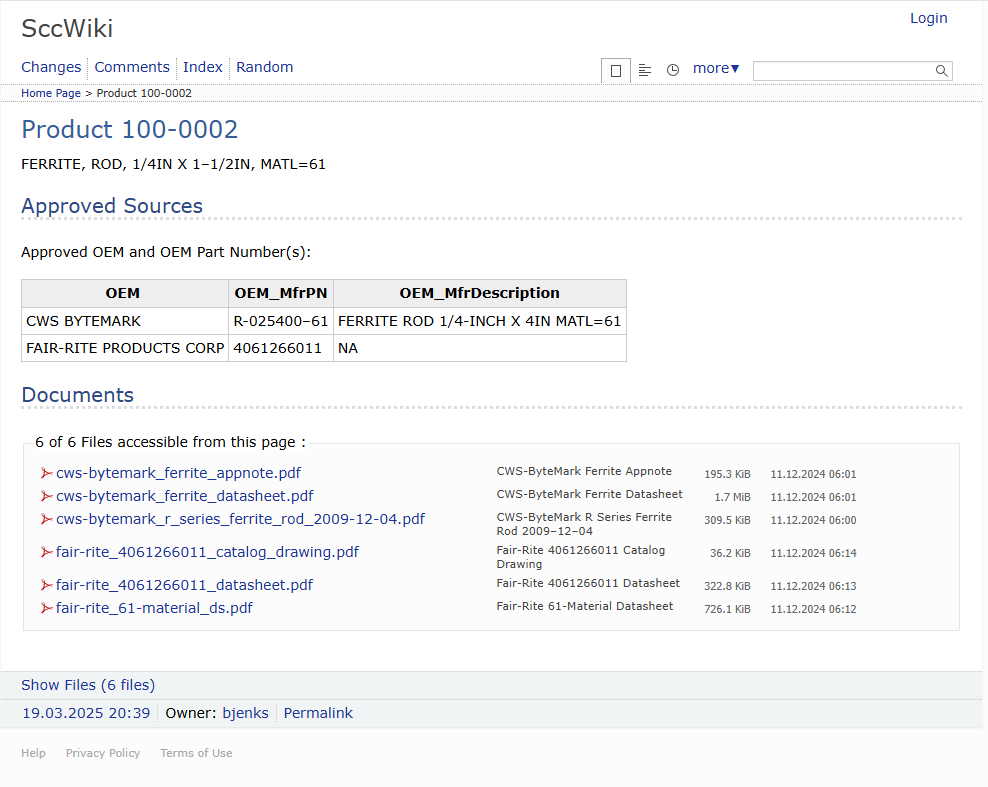Click PDF icon beside cws-bytemark_ferrite_datasheet.pdf

[46, 497]
